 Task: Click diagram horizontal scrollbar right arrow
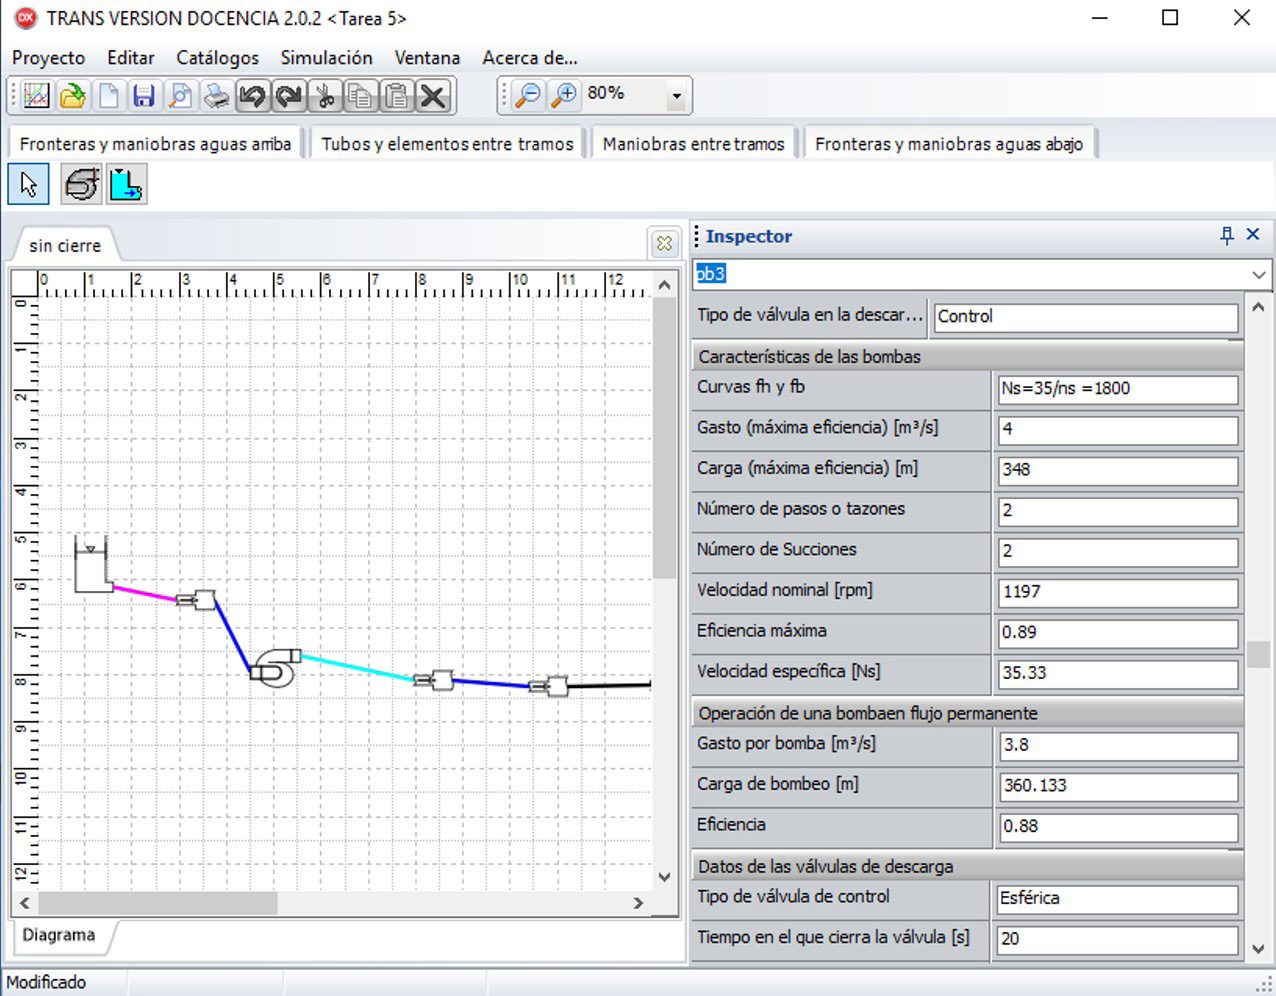tap(639, 902)
